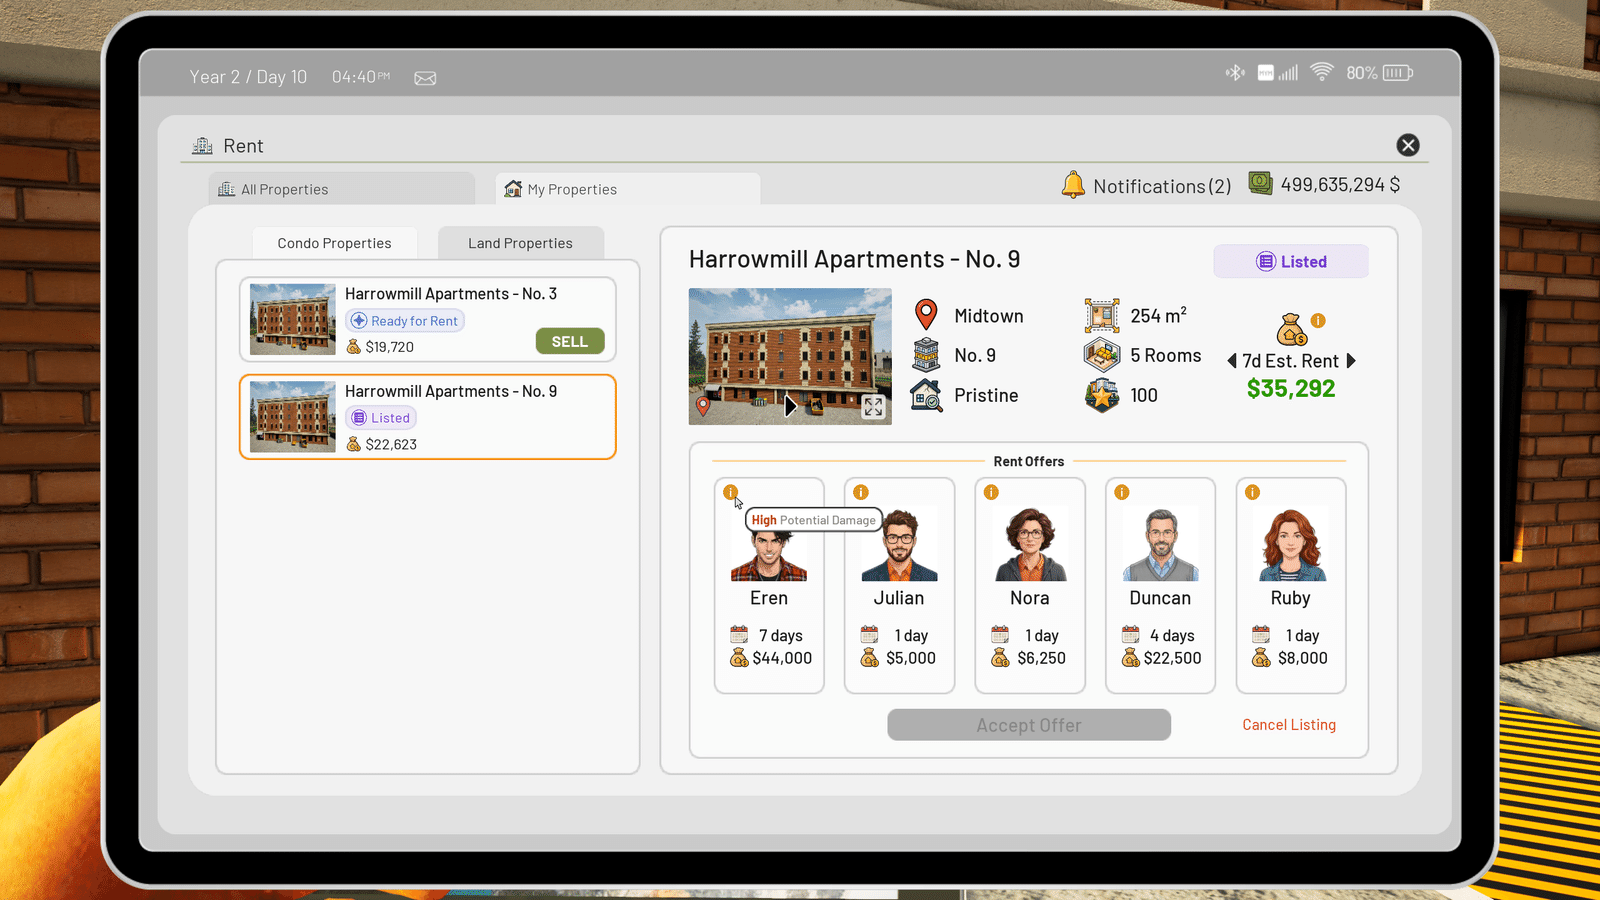Image resolution: width=1600 pixels, height=900 pixels.
Task: Open Notifications (2)
Action: point(1162,186)
